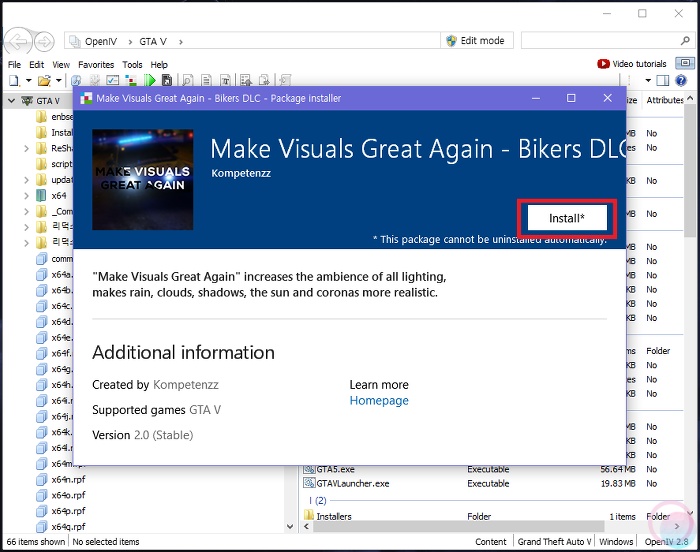Image resolution: width=700 pixels, height=552 pixels.
Task: Click the Package Installer title bar icon
Action: point(86,98)
